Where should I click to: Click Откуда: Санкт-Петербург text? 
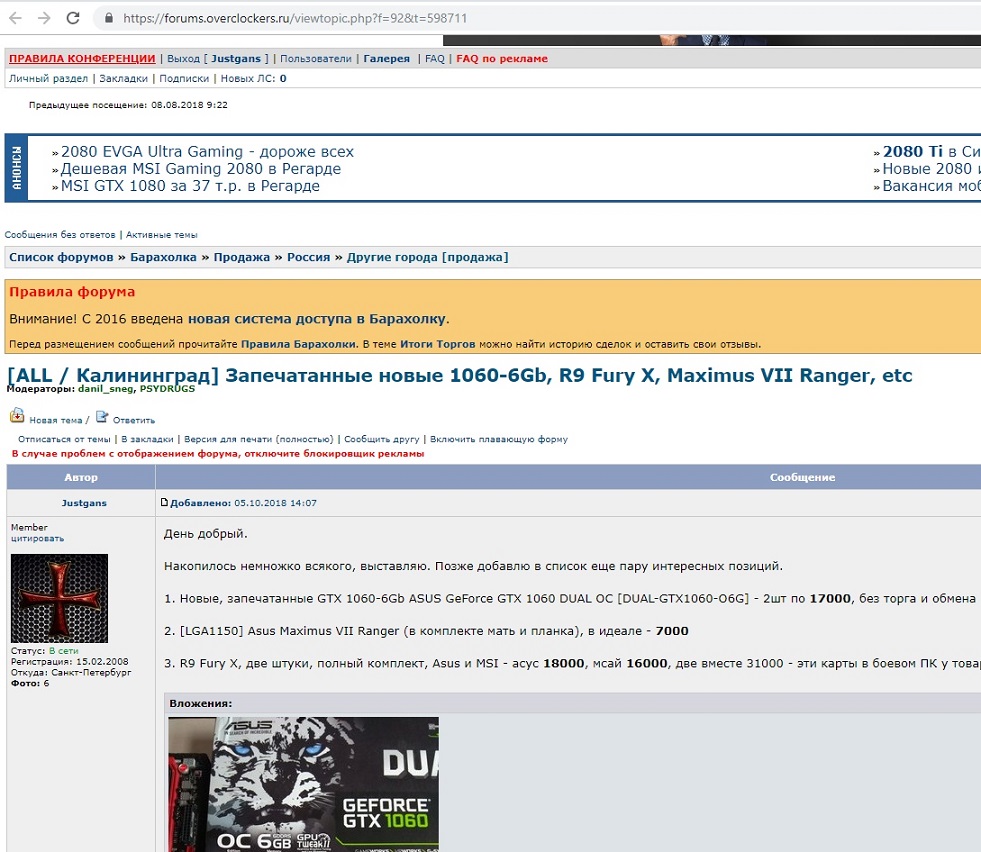click(x=71, y=672)
